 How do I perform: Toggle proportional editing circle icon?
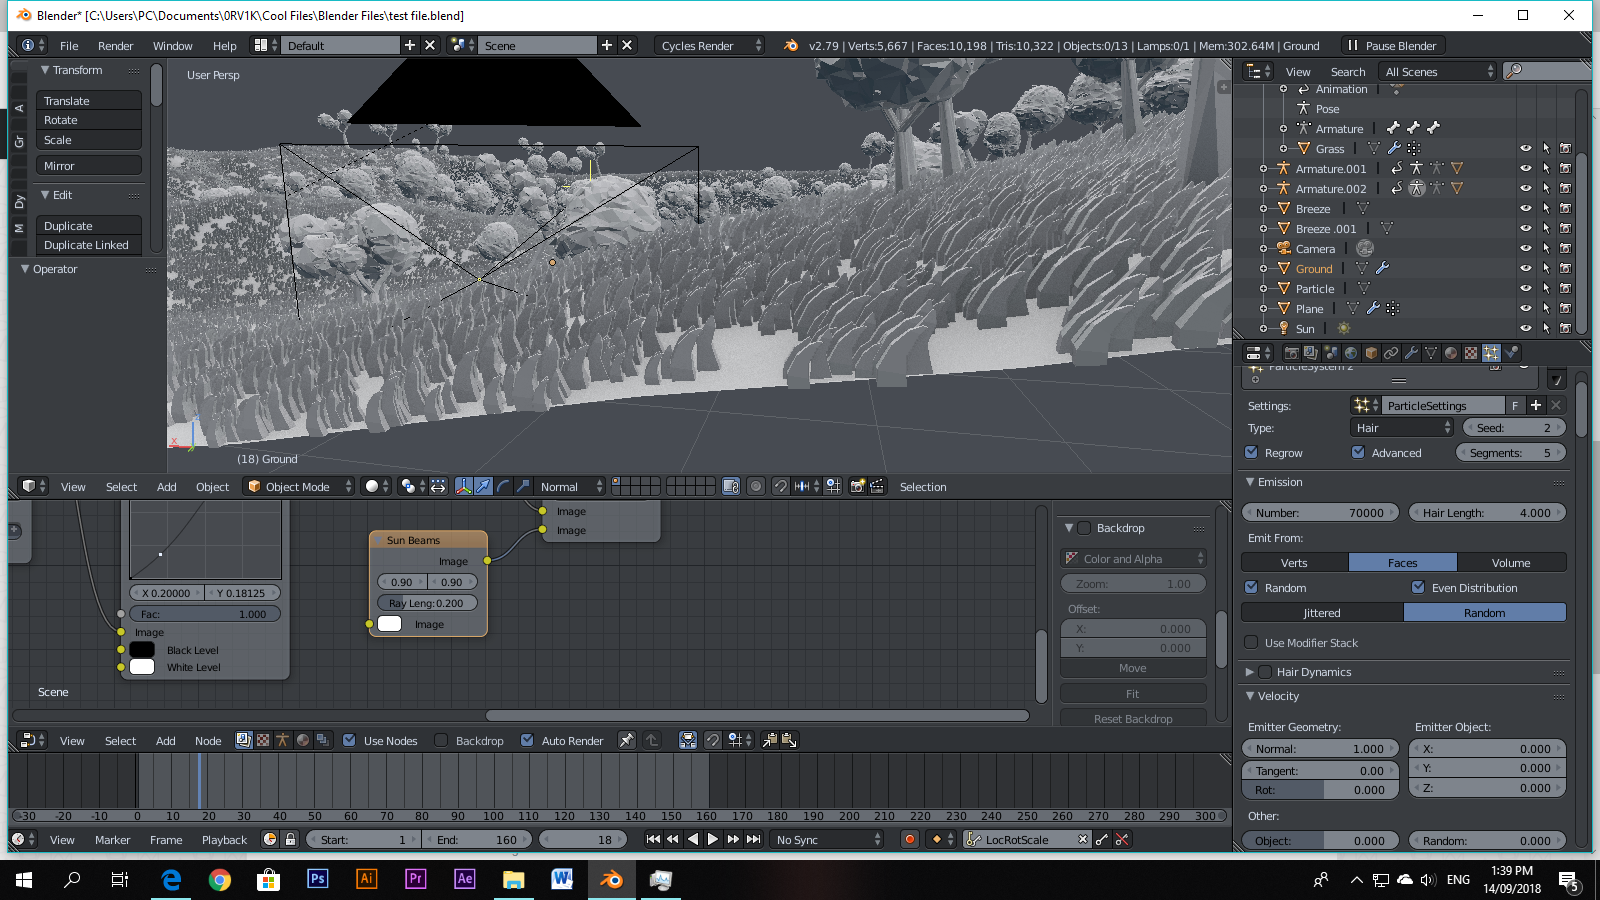[x=756, y=486]
